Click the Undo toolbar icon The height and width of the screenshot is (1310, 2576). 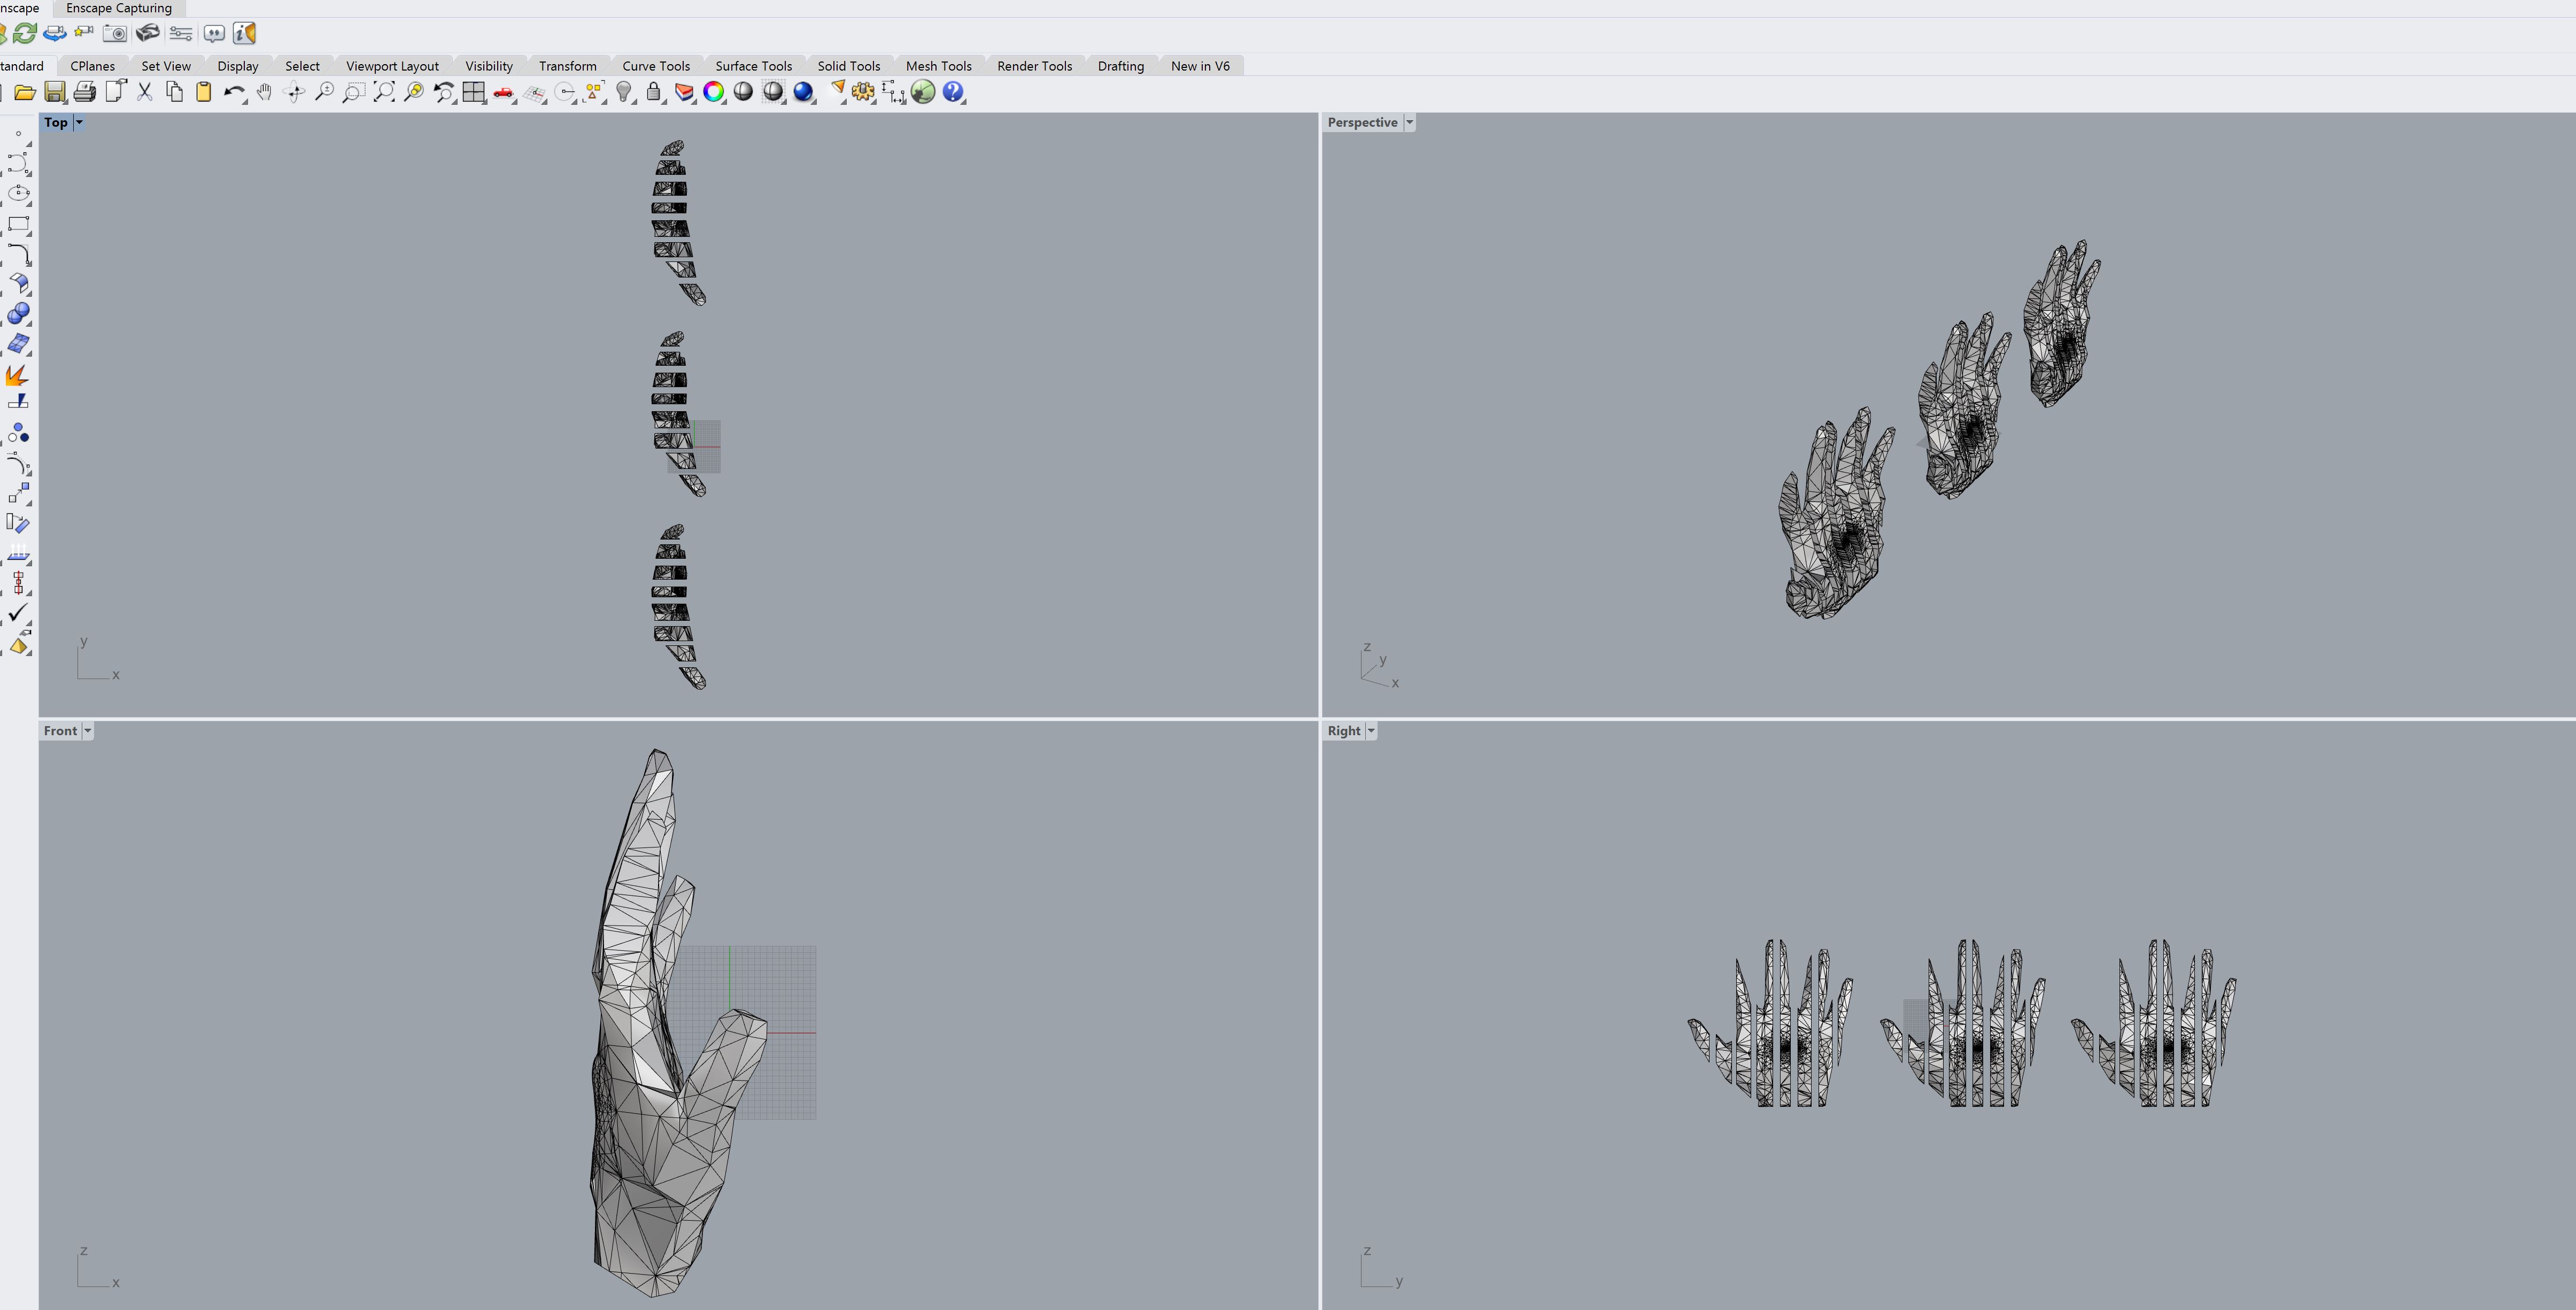(x=234, y=92)
